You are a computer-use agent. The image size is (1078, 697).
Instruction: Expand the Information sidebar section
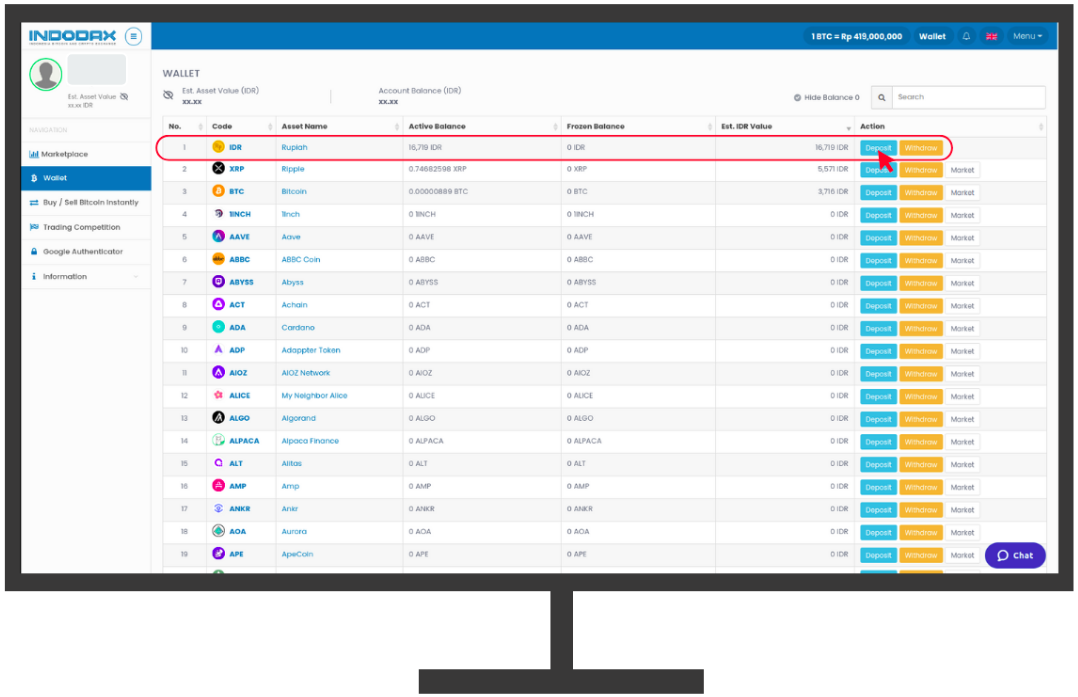click(87, 276)
